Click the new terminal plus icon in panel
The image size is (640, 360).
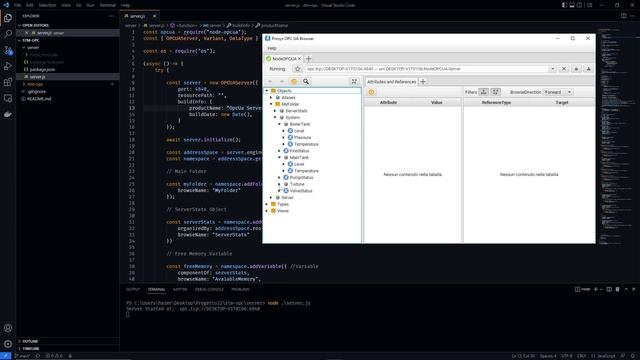click(x=596, y=289)
